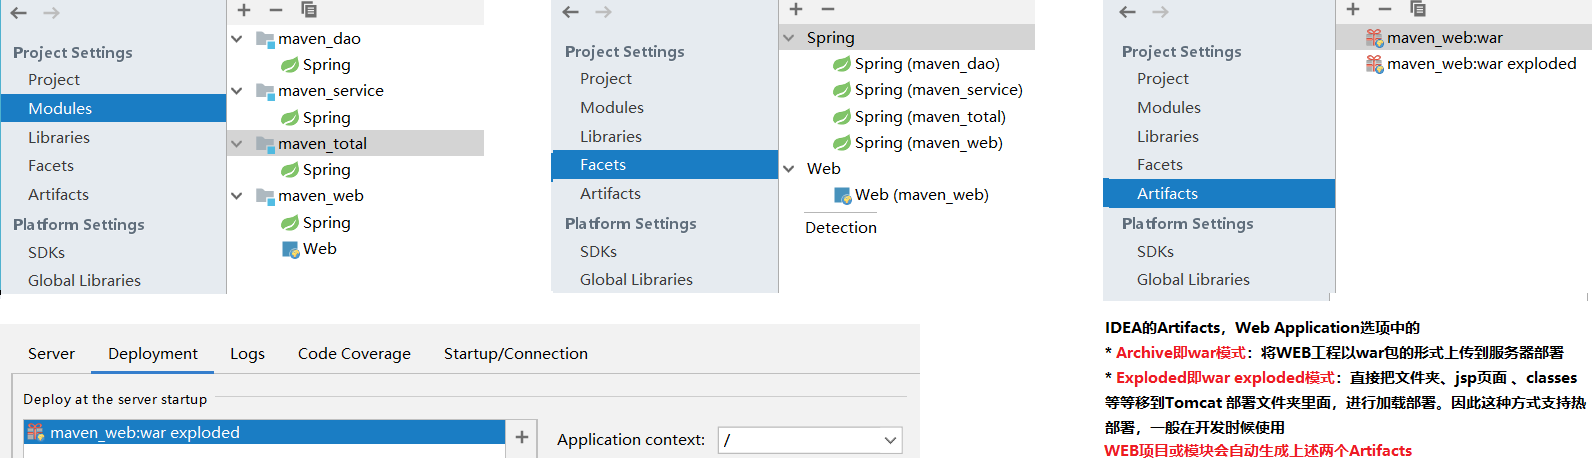
Task: Select deployed maven_web:war exploded entry
Action: pyautogui.click(x=145, y=433)
